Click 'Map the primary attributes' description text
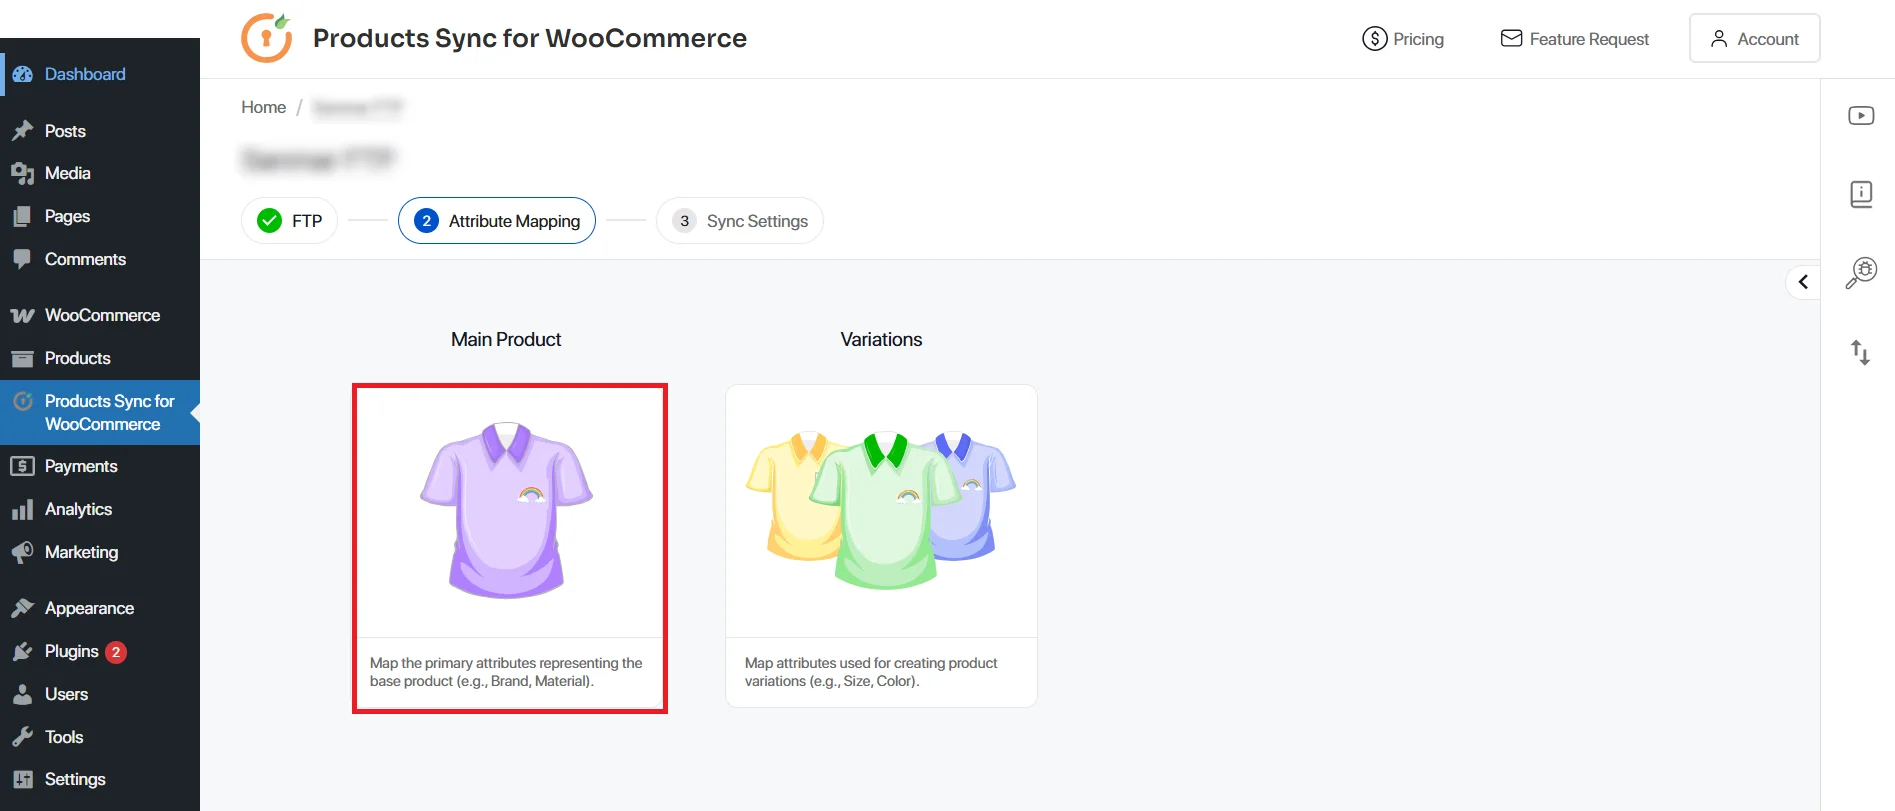1895x811 pixels. tap(506, 672)
